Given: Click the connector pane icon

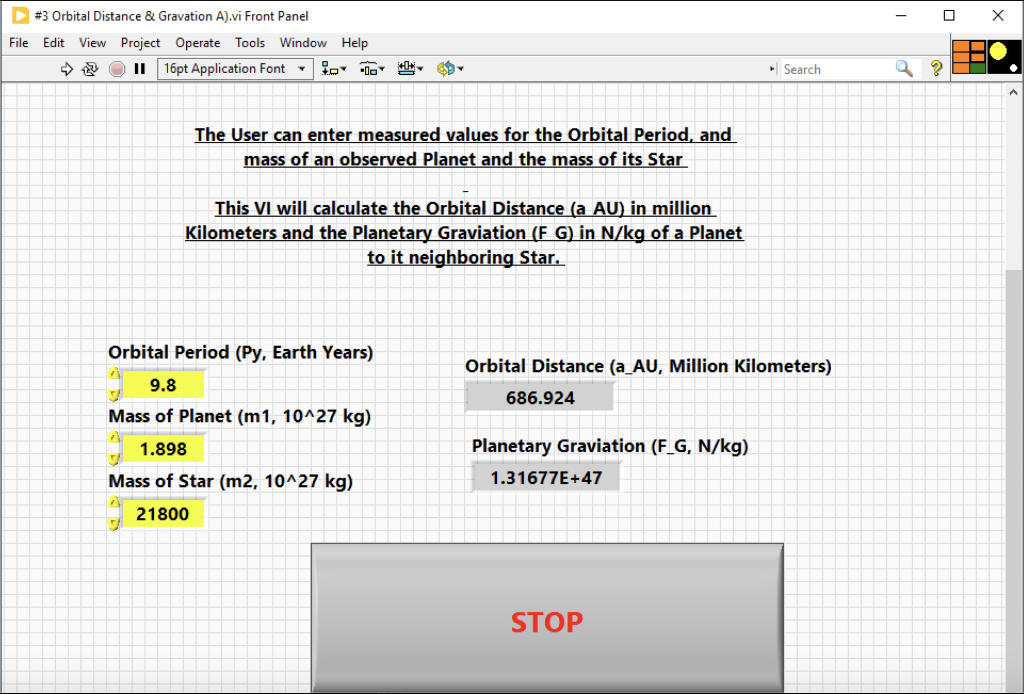Looking at the screenshot, I should [x=968, y=57].
